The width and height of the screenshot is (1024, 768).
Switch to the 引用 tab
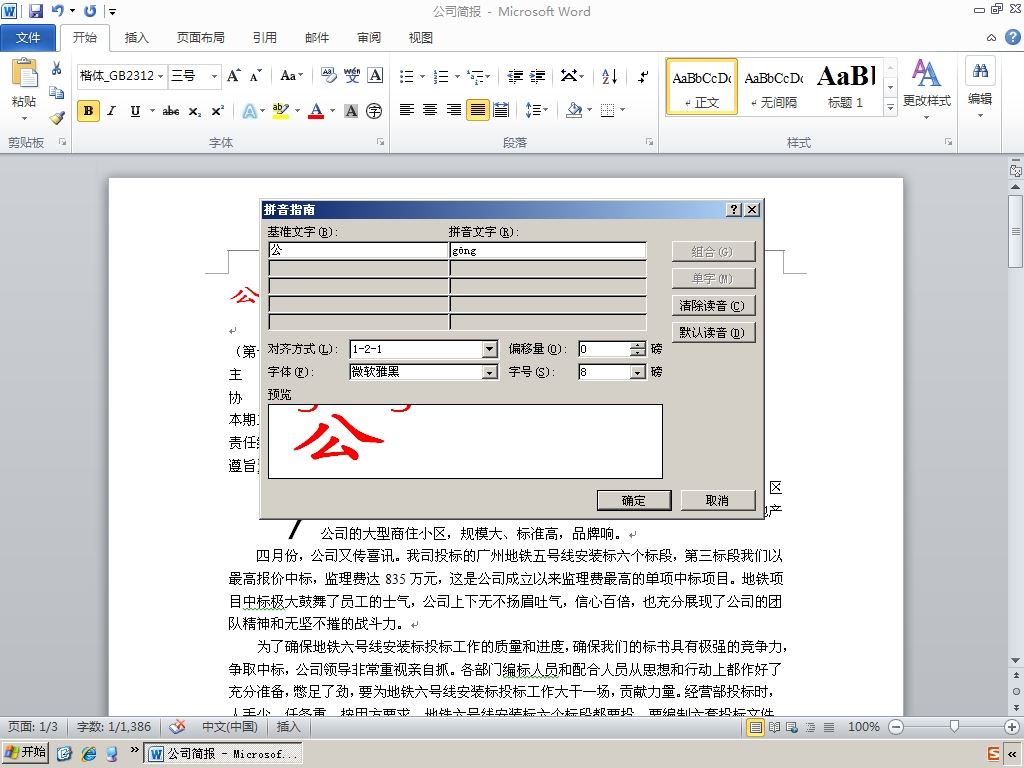click(264, 37)
